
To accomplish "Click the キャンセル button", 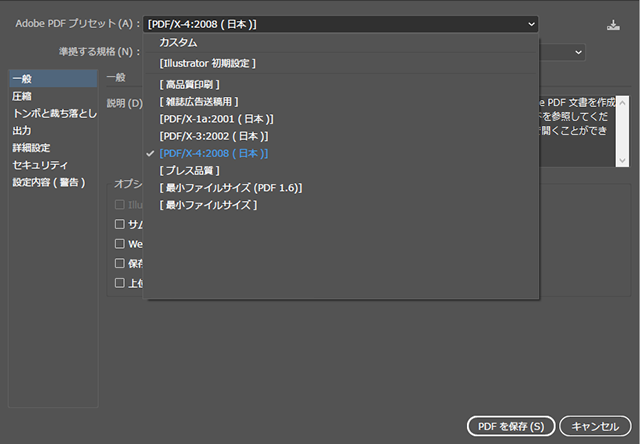I will (595, 426).
